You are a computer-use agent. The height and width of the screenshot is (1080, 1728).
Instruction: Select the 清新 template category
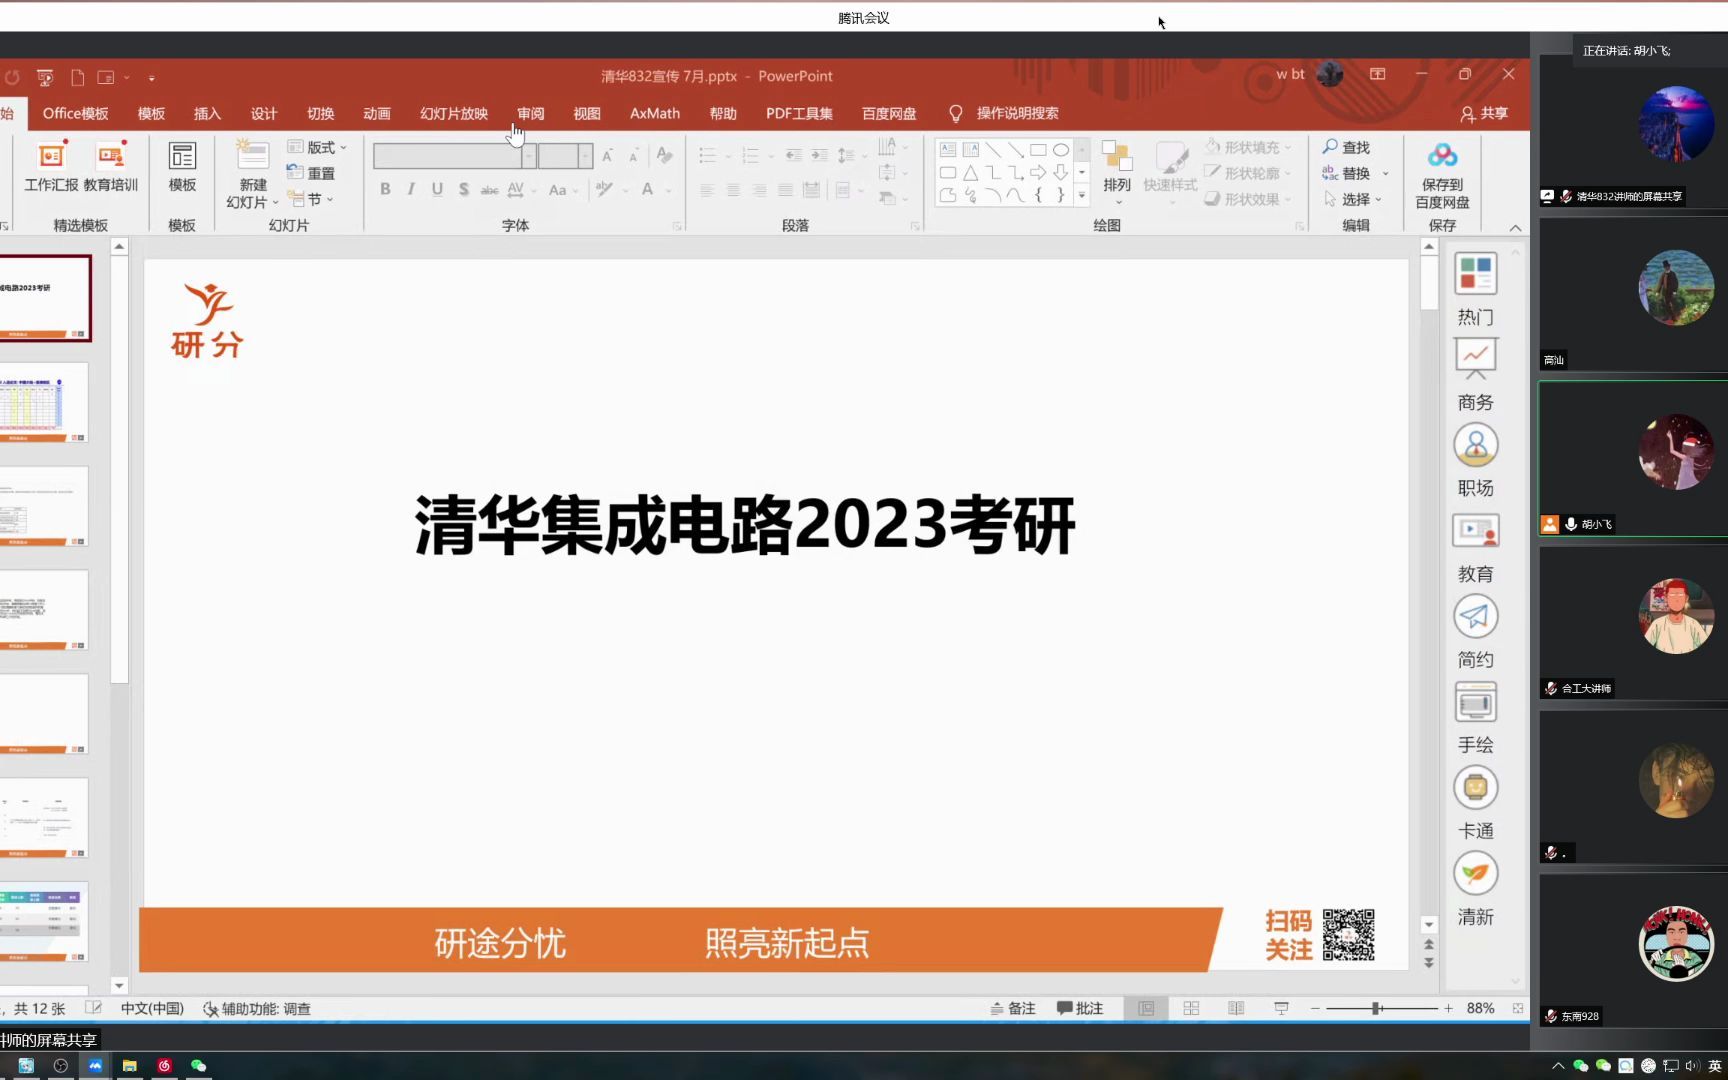1475,889
